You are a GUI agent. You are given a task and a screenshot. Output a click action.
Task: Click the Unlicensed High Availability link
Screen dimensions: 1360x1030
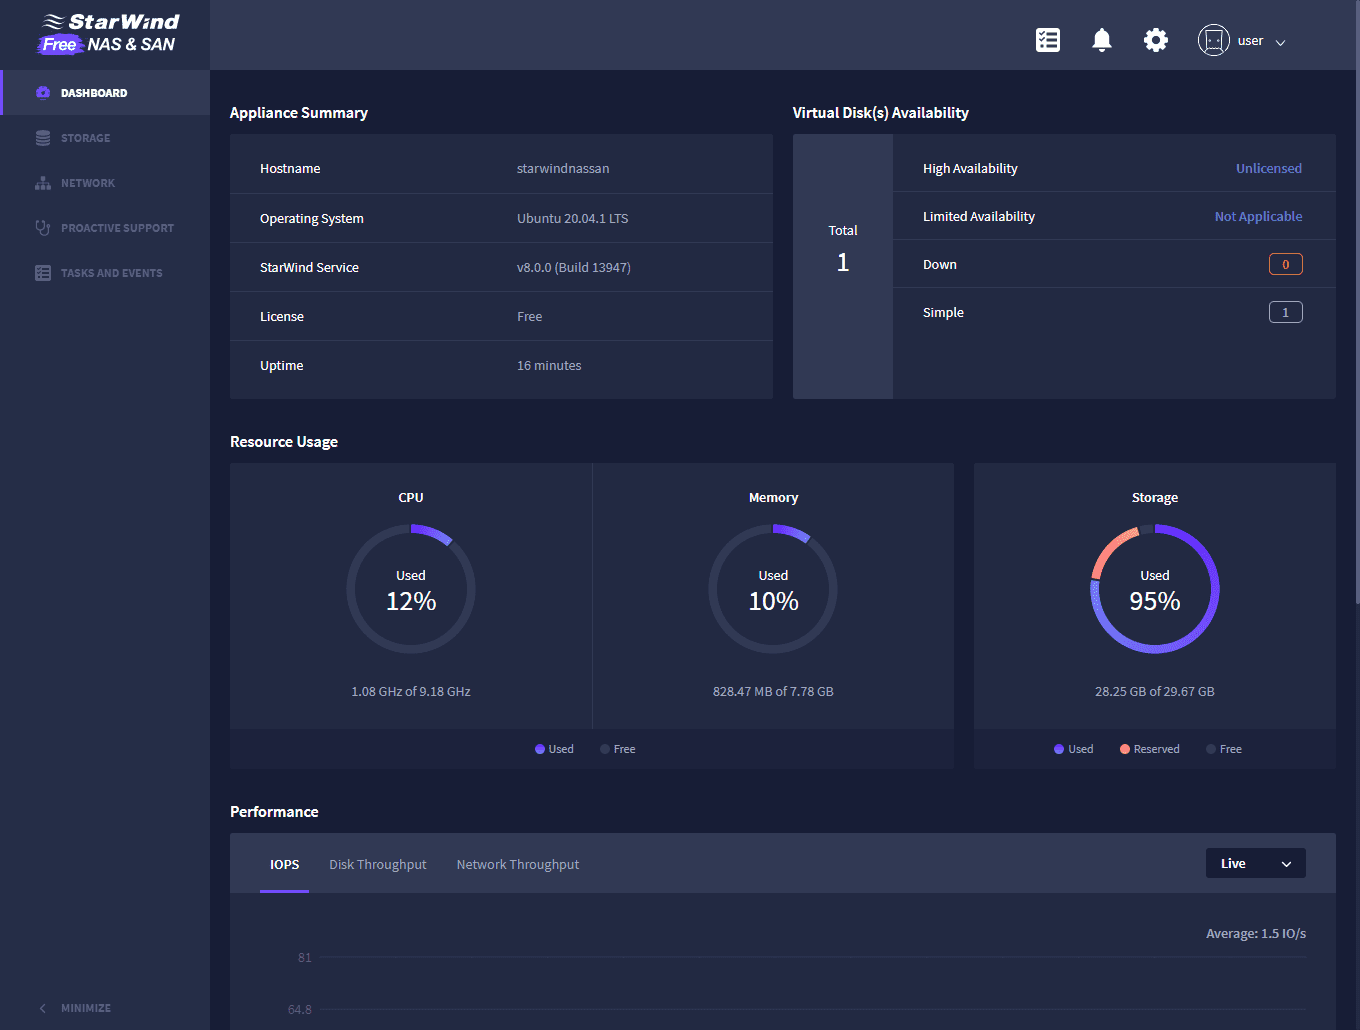[1269, 169]
